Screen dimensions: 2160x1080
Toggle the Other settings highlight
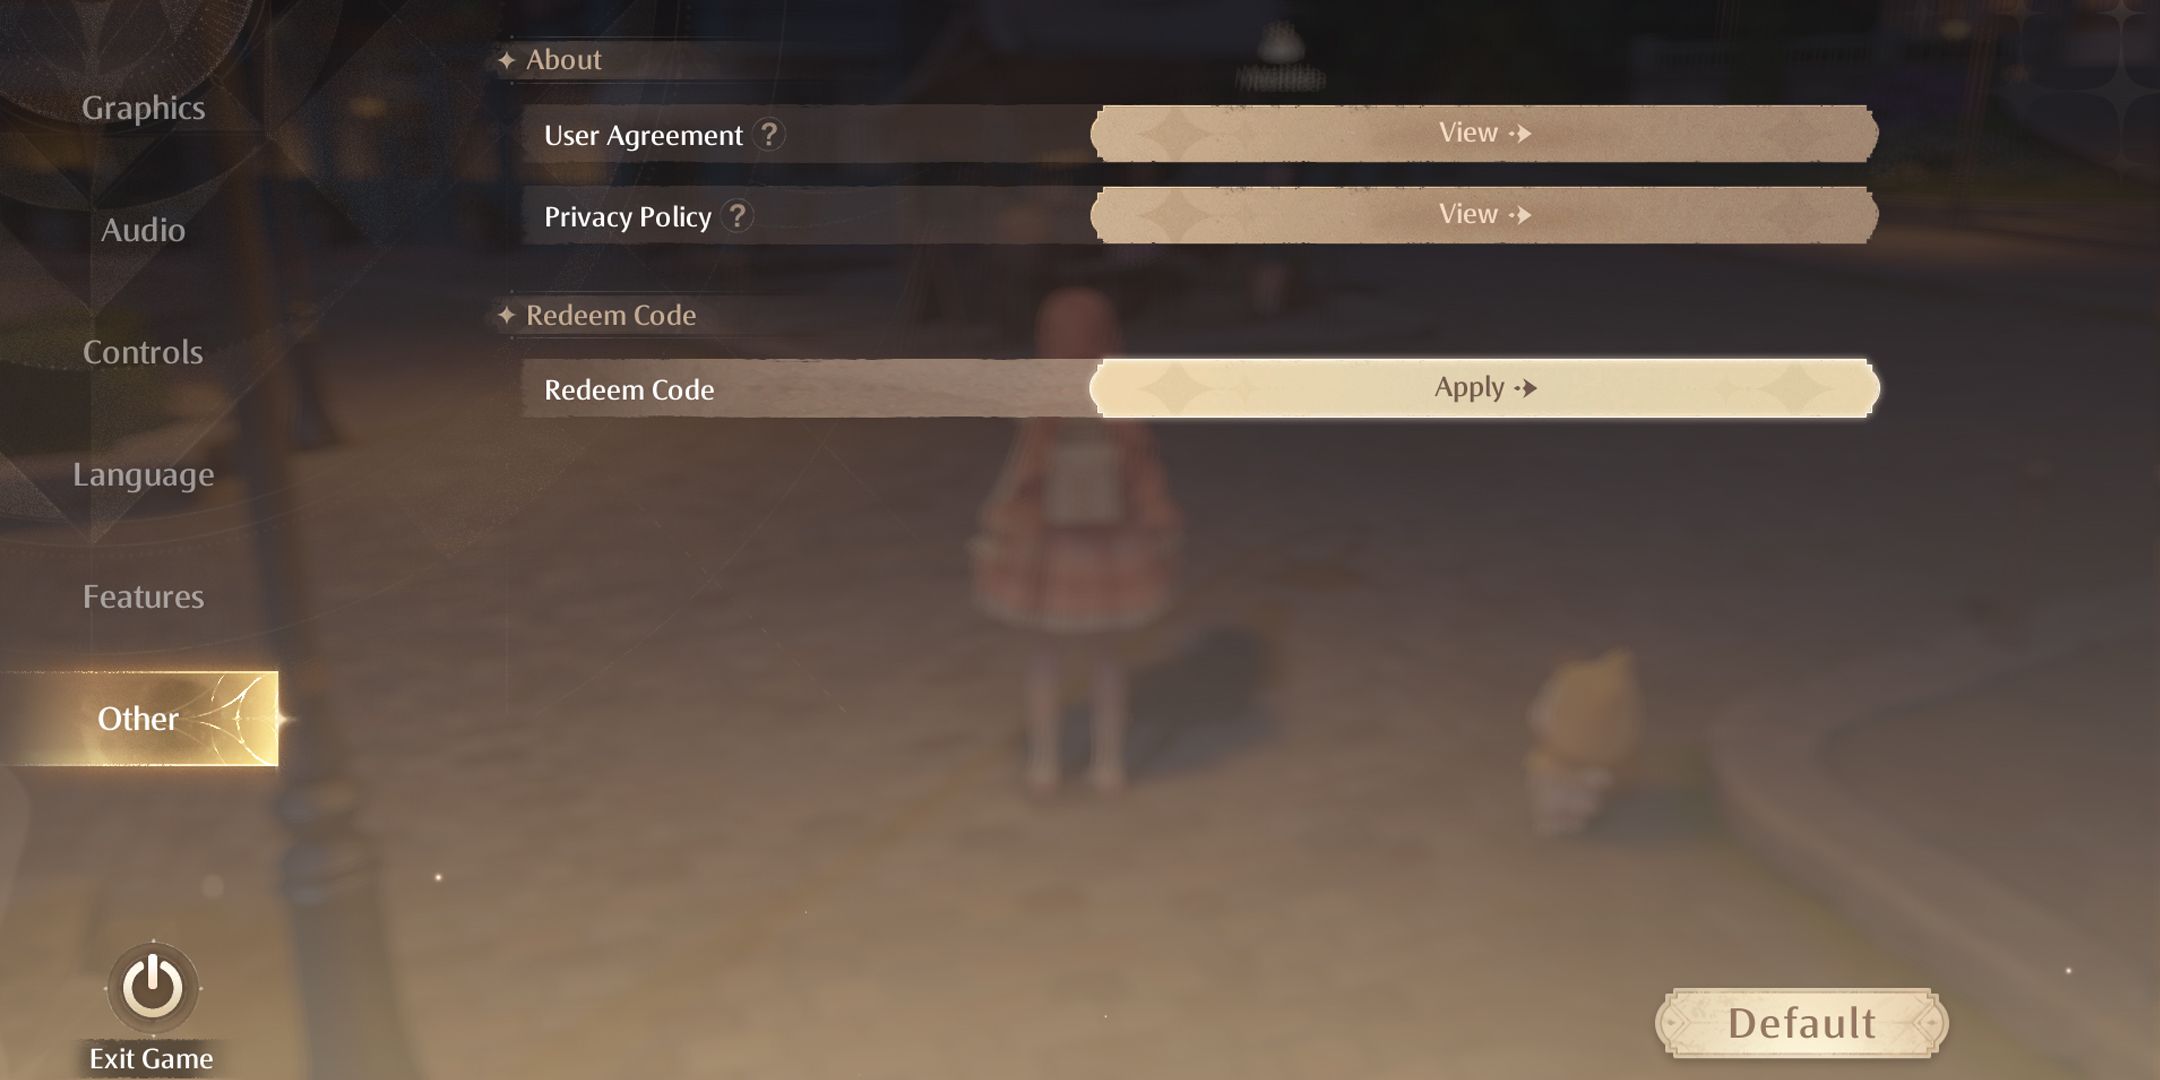[x=138, y=716]
